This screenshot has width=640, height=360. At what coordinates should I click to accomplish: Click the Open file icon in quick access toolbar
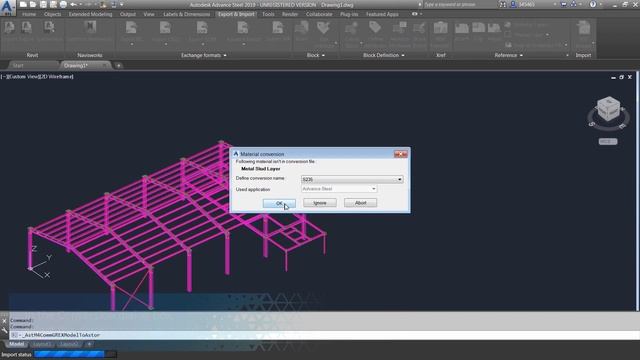tap(33, 4)
